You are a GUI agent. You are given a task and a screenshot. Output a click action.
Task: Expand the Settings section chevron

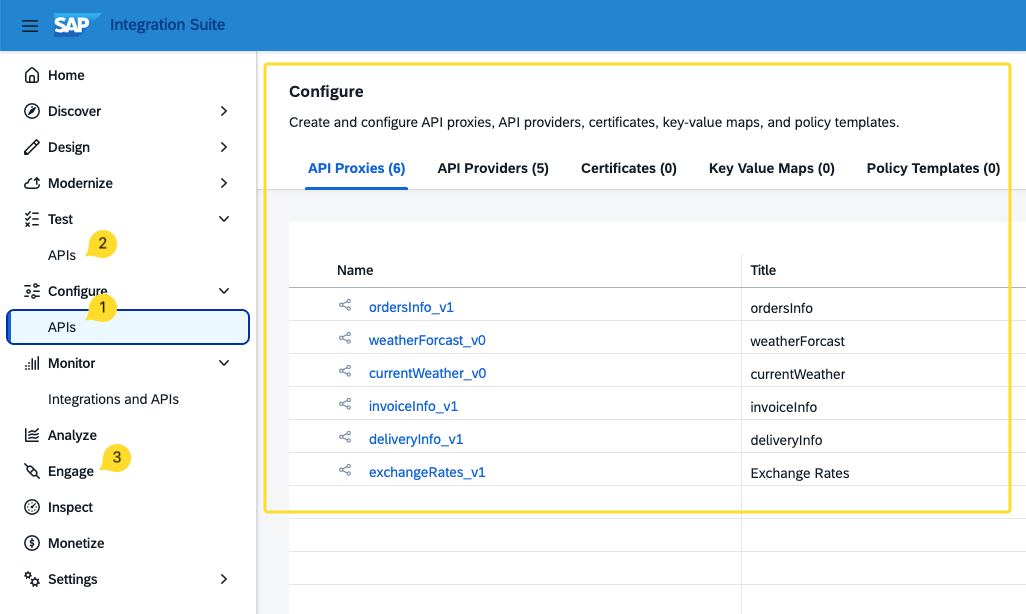coord(224,579)
